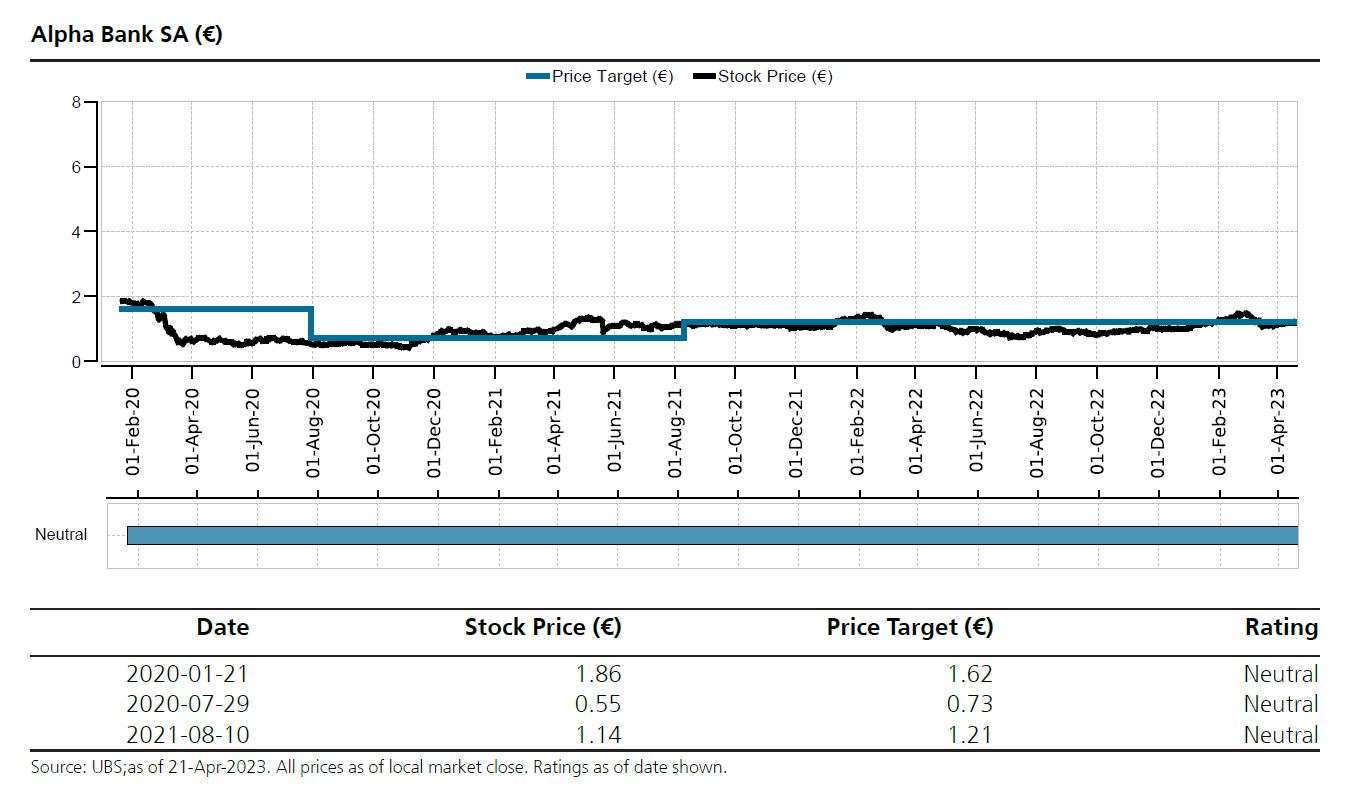
Task: Click the UBS source footnote text
Action: coord(378,768)
